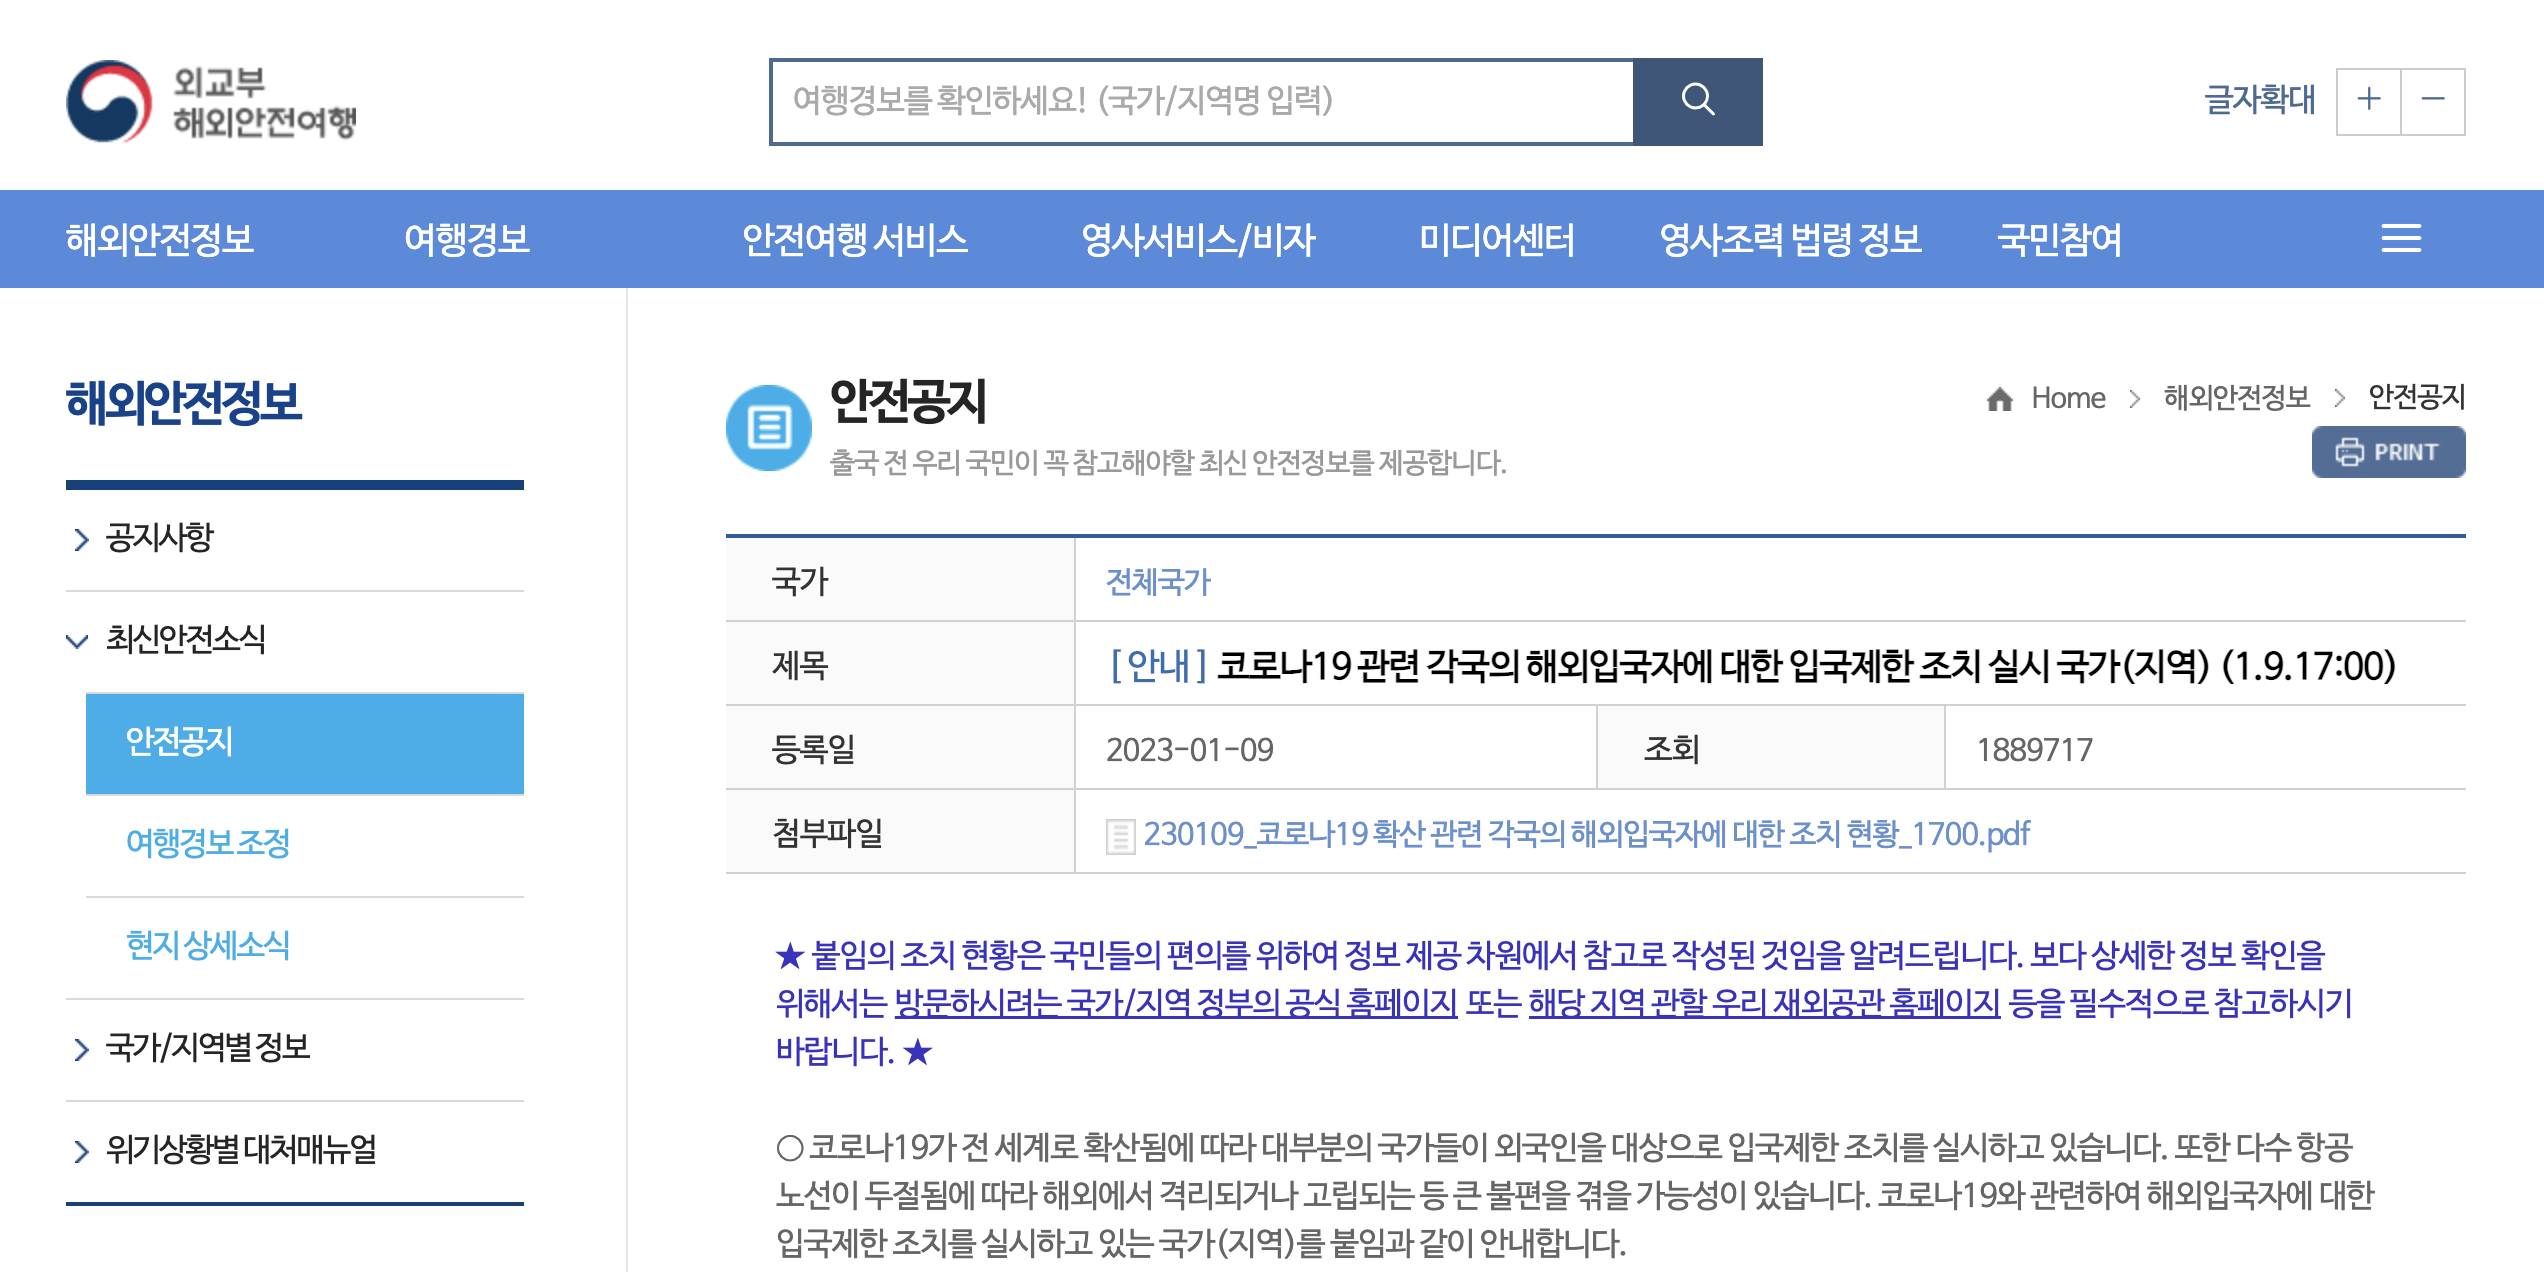
Task: Increase font size with plus button
Action: [x=2367, y=101]
